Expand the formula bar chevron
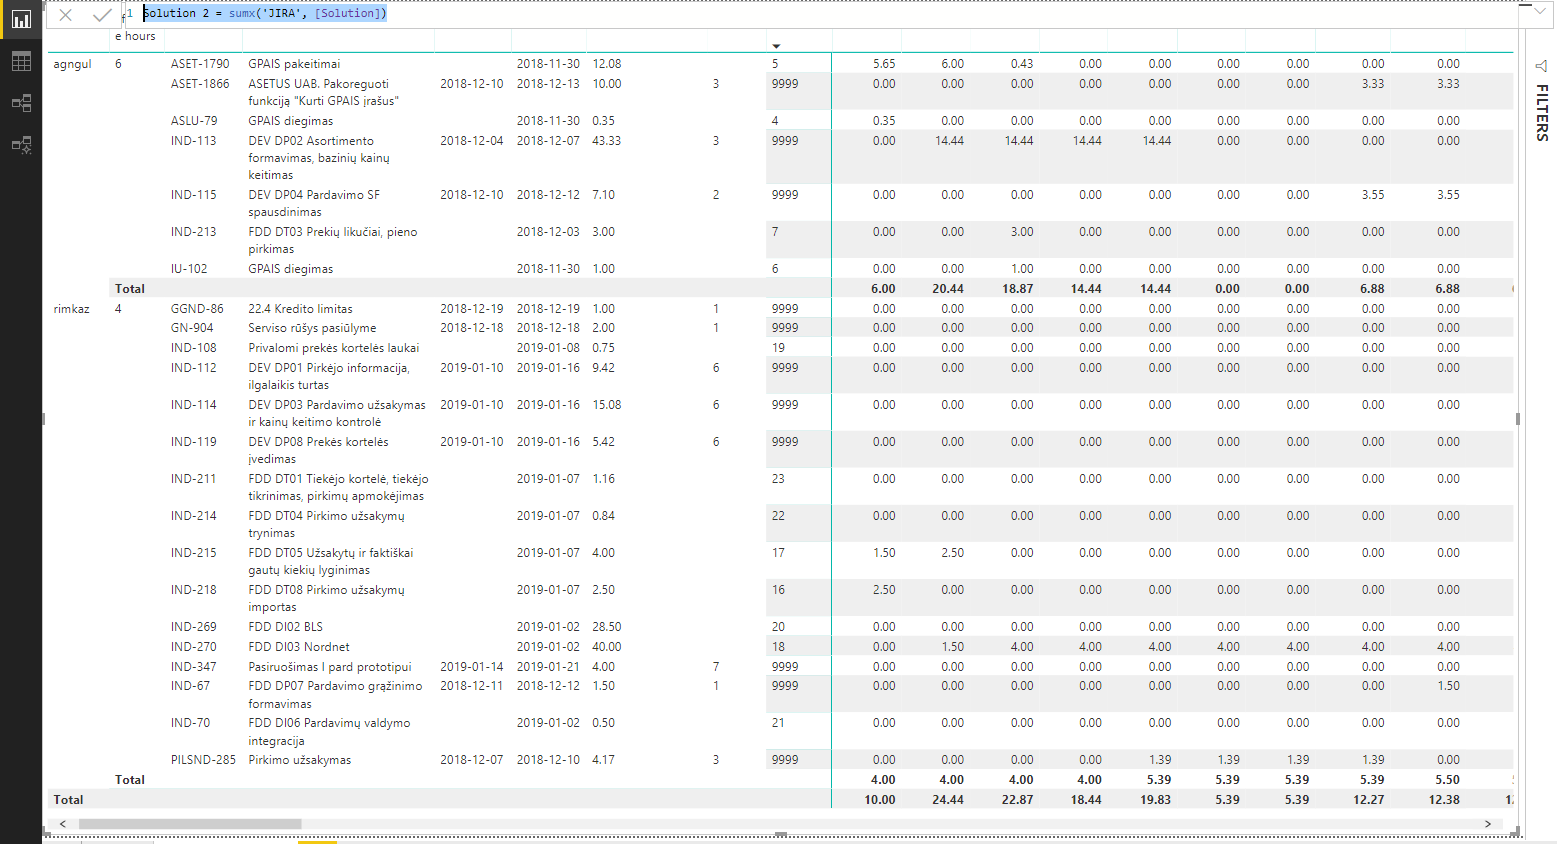 tap(1539, 12)
